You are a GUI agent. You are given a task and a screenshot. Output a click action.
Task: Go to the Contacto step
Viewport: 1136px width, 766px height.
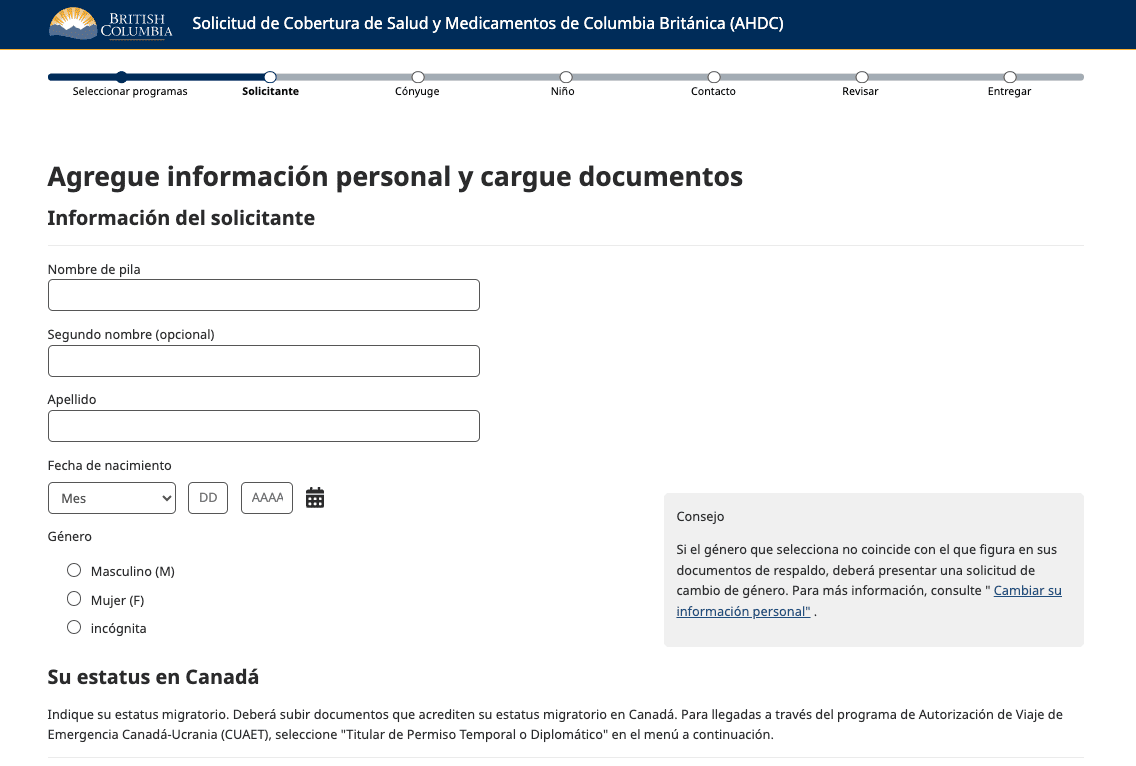click(x=714, y=77)
